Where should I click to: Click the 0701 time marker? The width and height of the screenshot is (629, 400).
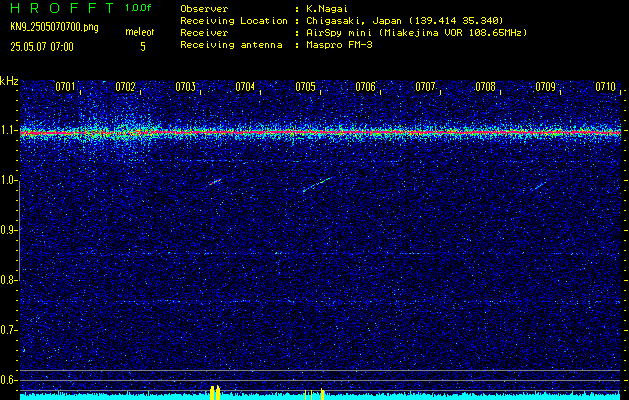(65, 87)
